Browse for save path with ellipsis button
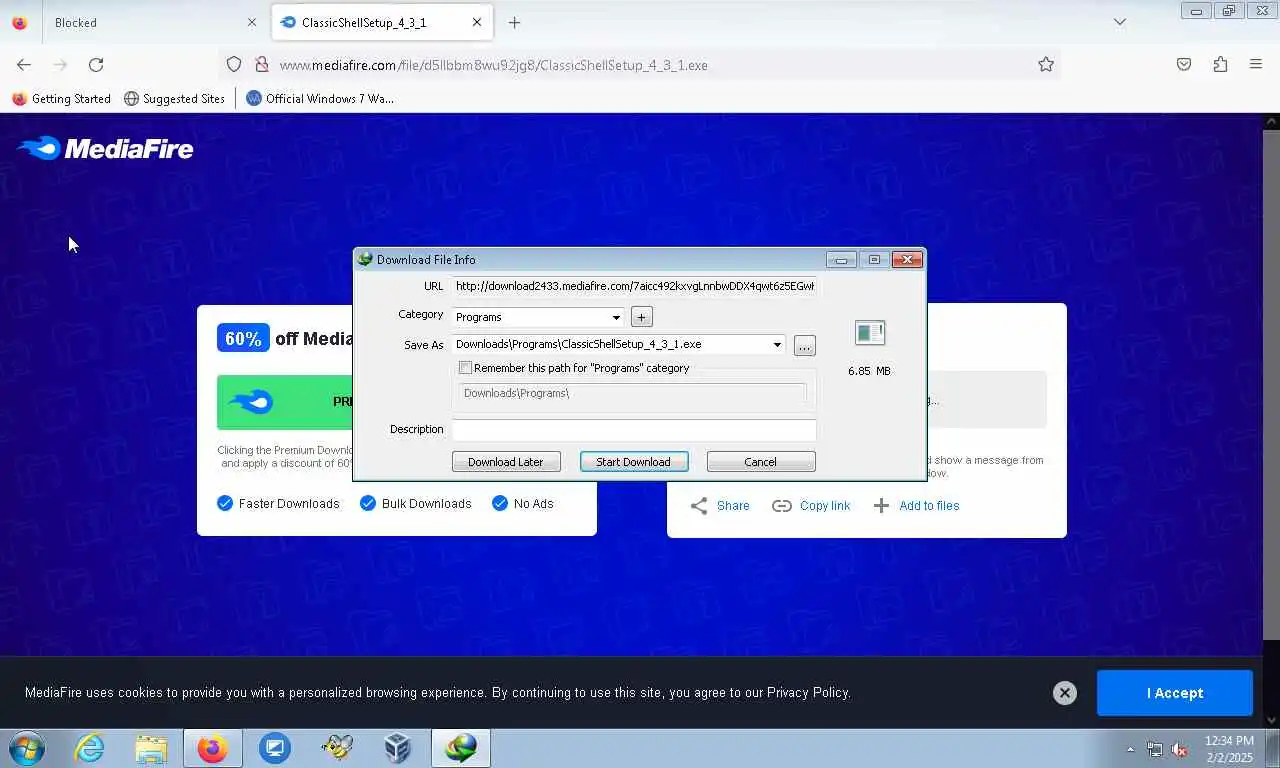This screenshot has height=768, width=1280. coord(805,346)
